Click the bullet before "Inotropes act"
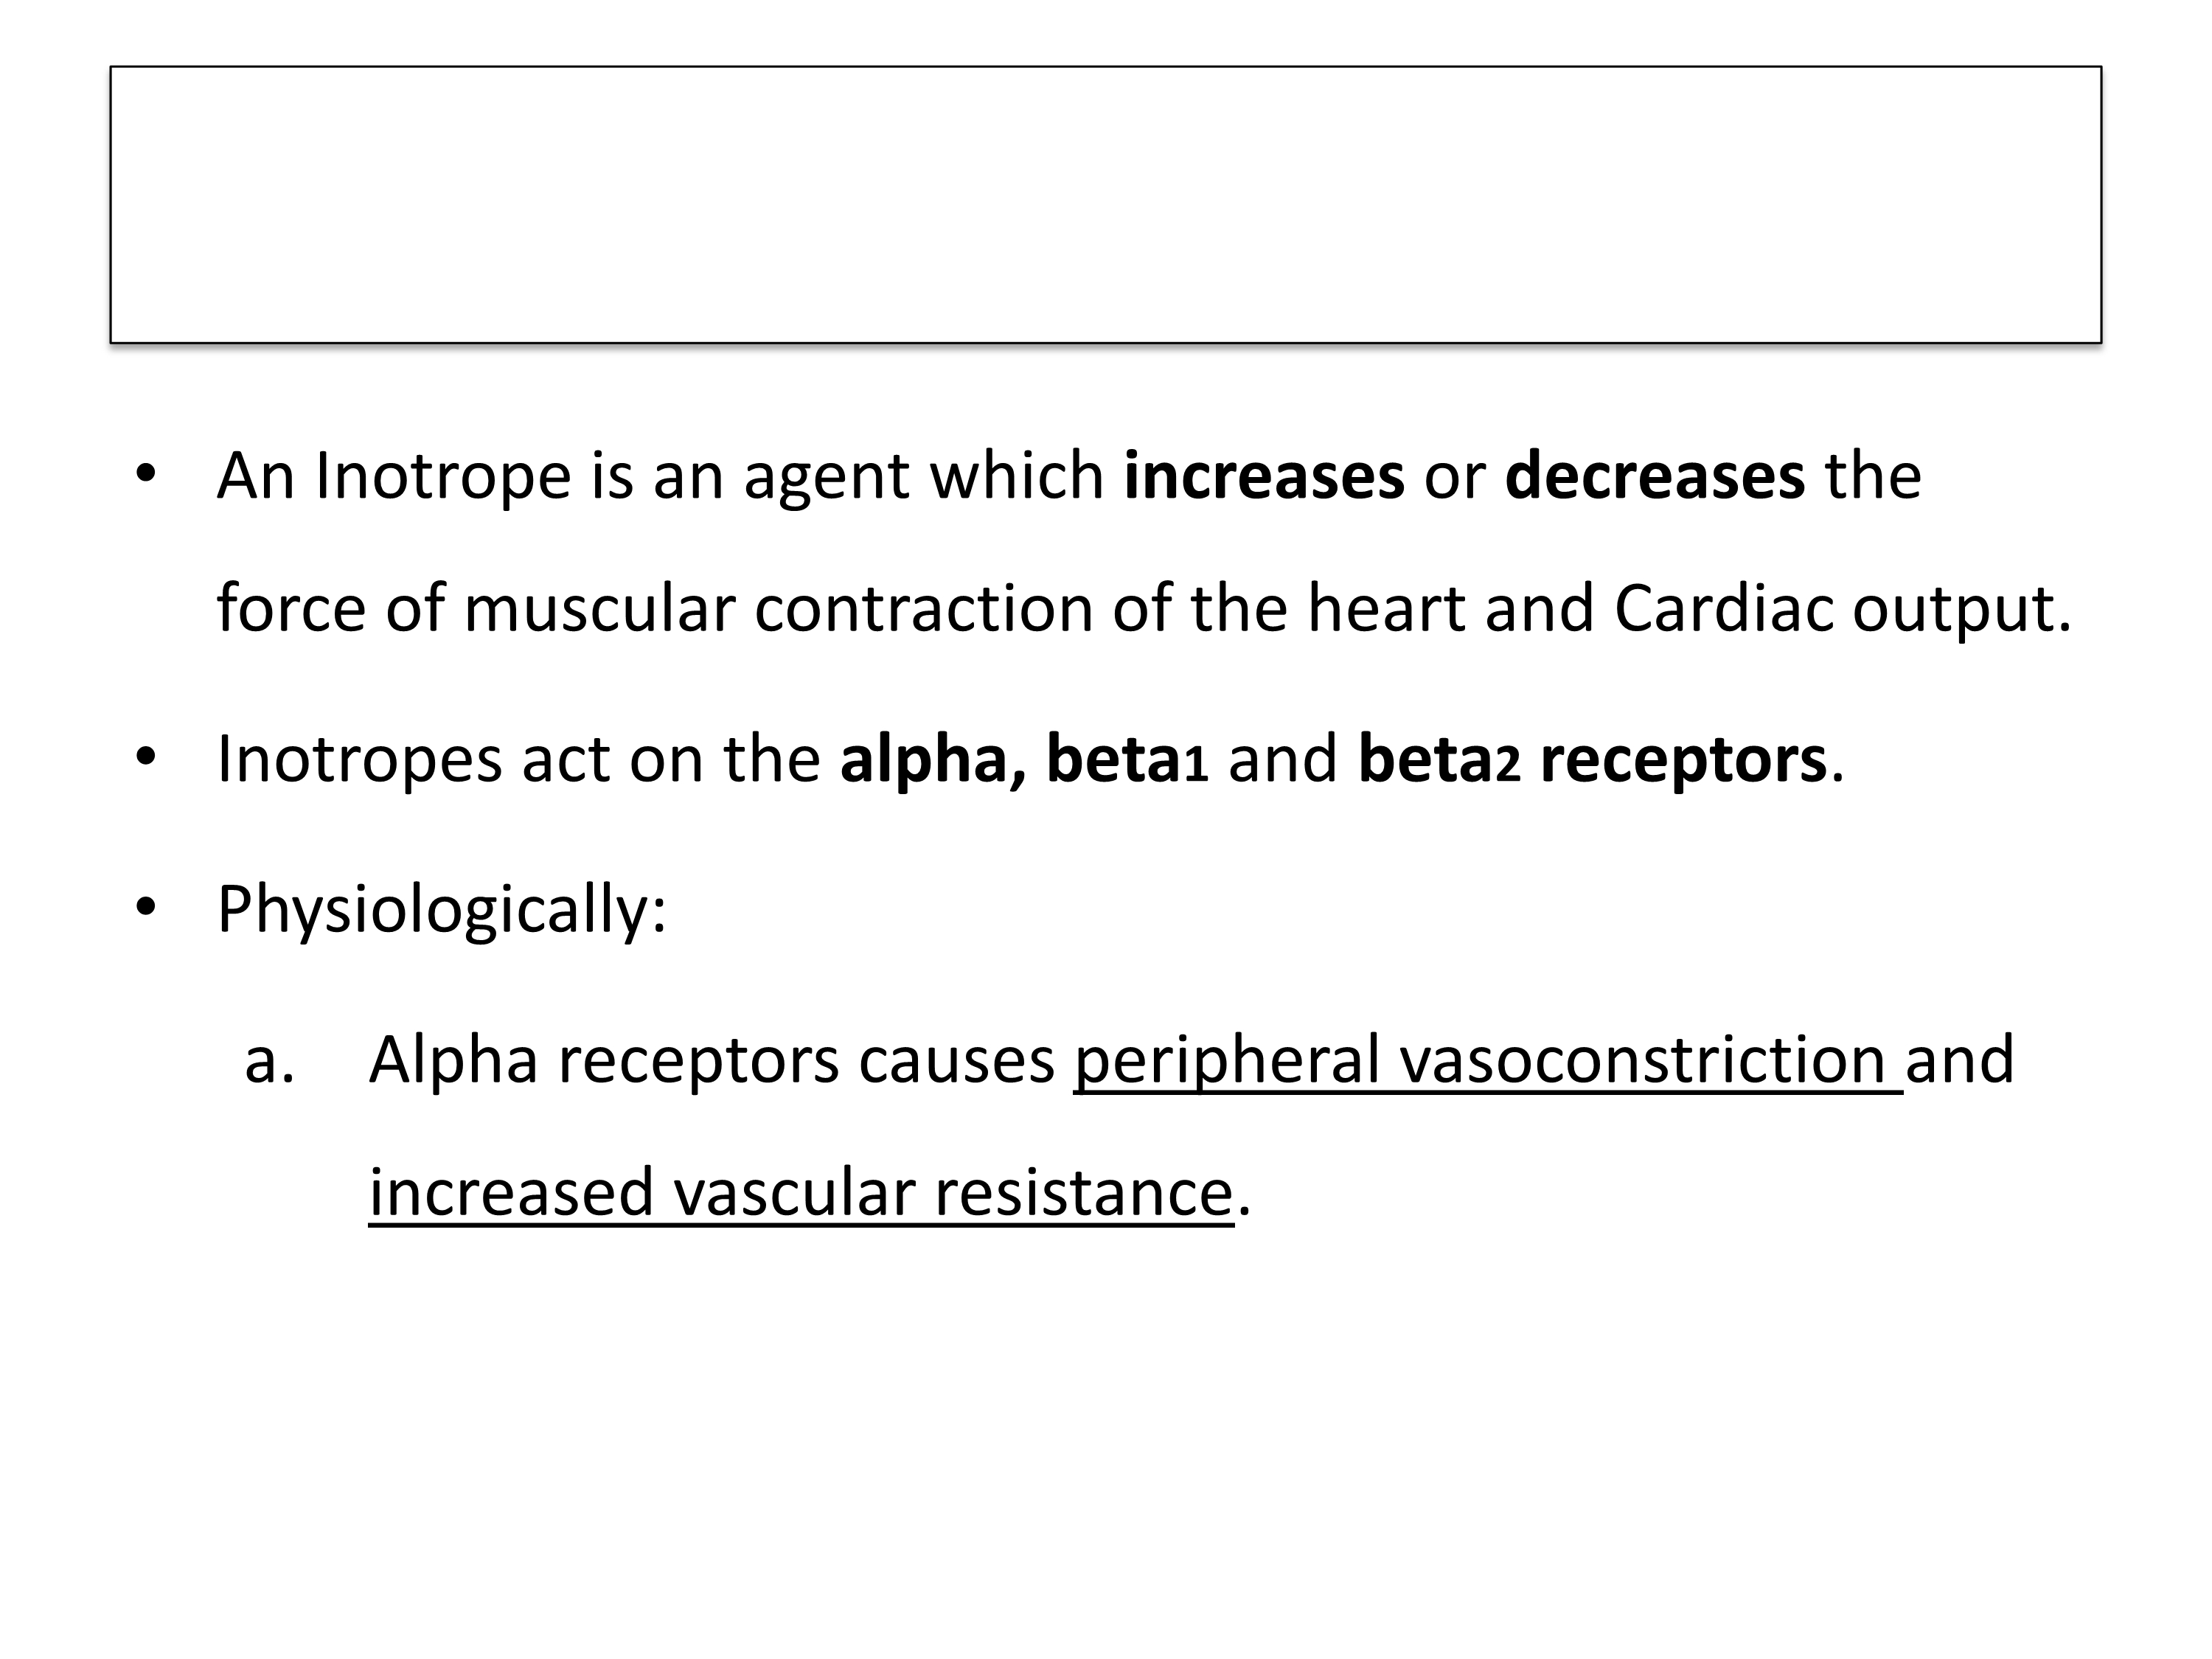The width and height of the screenshot is (2212, 1659). point(146,757)
